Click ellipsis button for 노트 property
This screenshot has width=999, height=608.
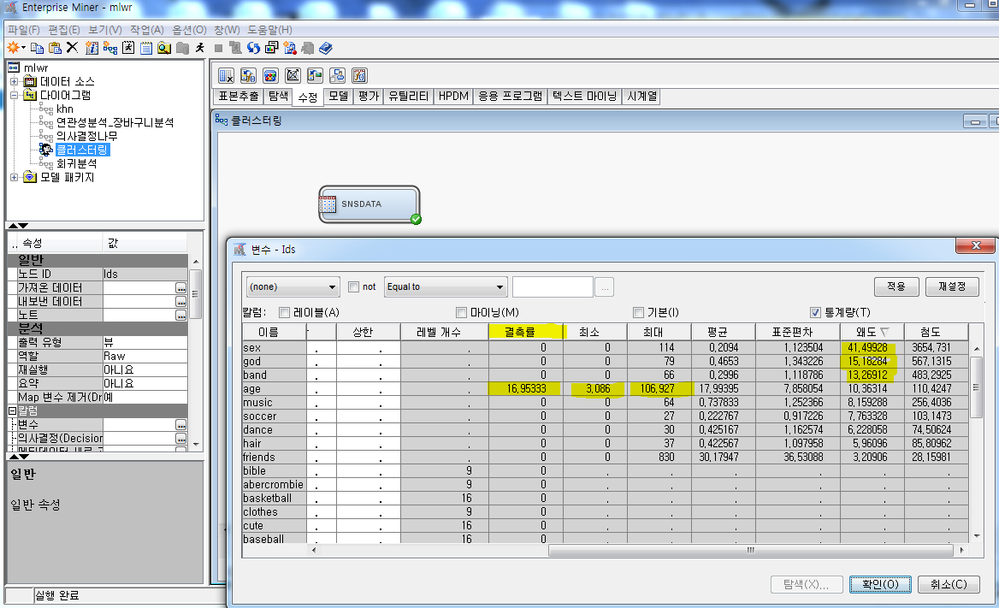181,315
